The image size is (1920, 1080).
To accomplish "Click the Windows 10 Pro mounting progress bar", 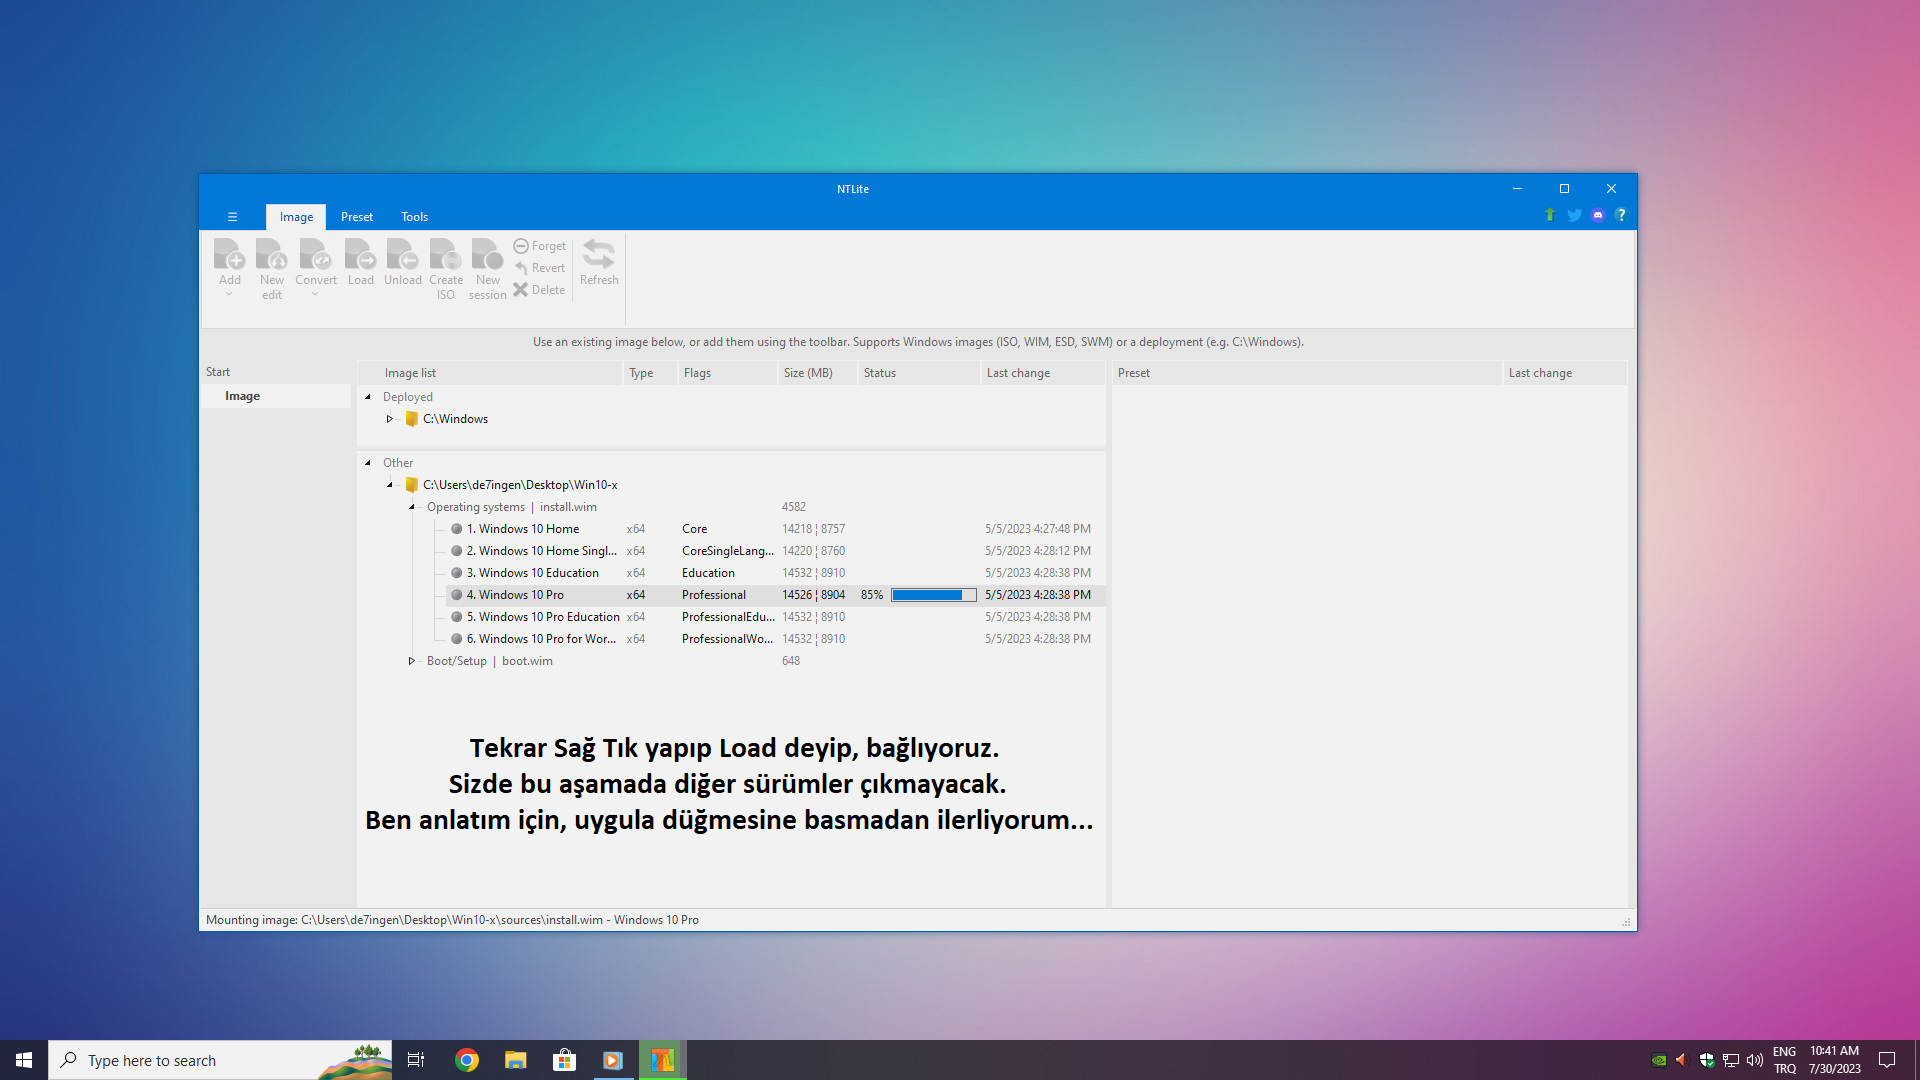I will point(933,595).
